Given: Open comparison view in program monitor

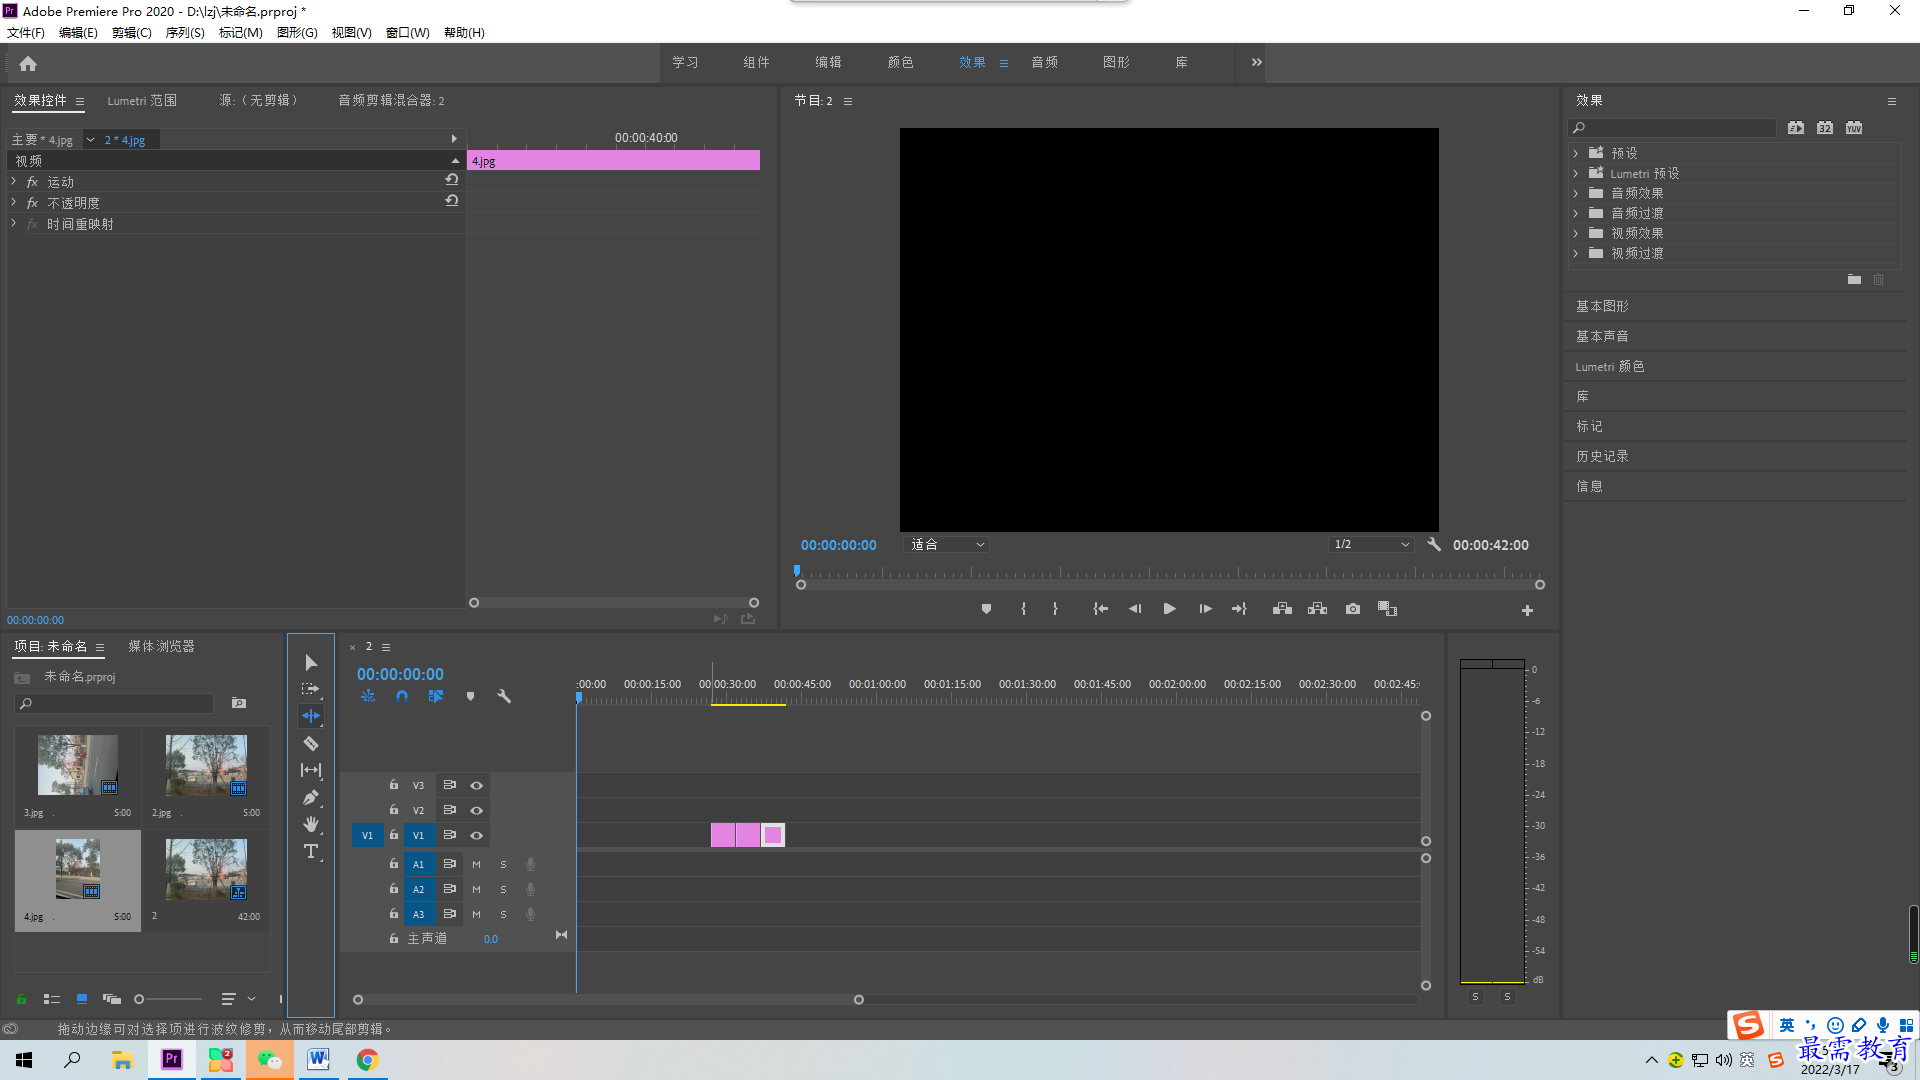Looking at the screenshot, I should 1387,609.
